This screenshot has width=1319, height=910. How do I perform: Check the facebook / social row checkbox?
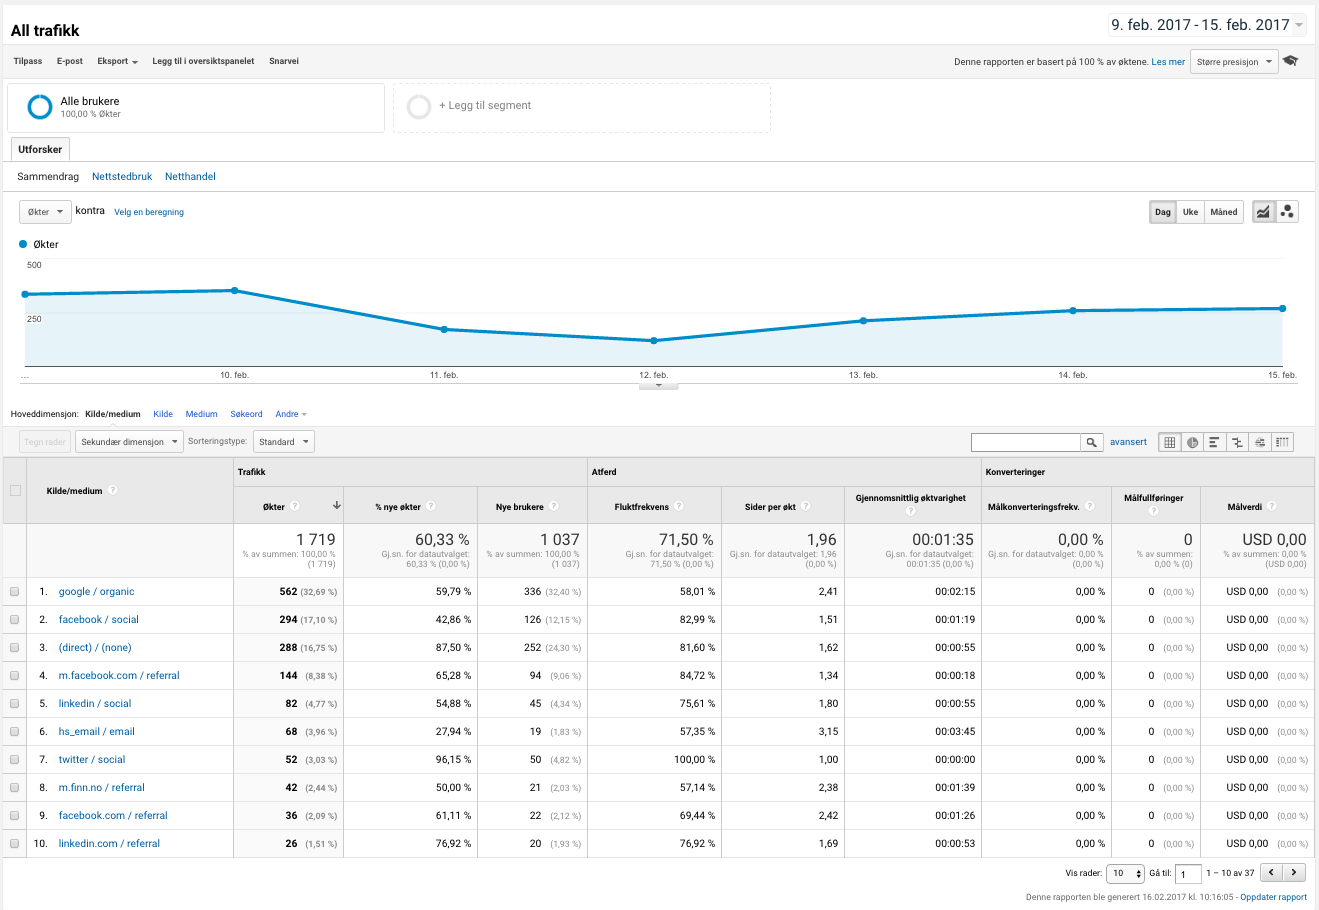15,620
